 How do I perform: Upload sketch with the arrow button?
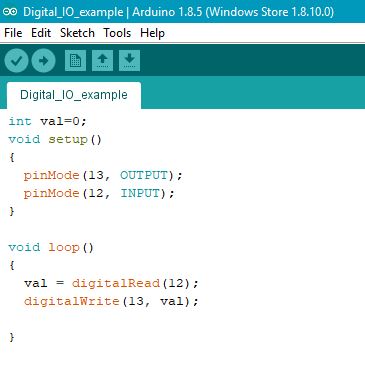click(43, 60)
